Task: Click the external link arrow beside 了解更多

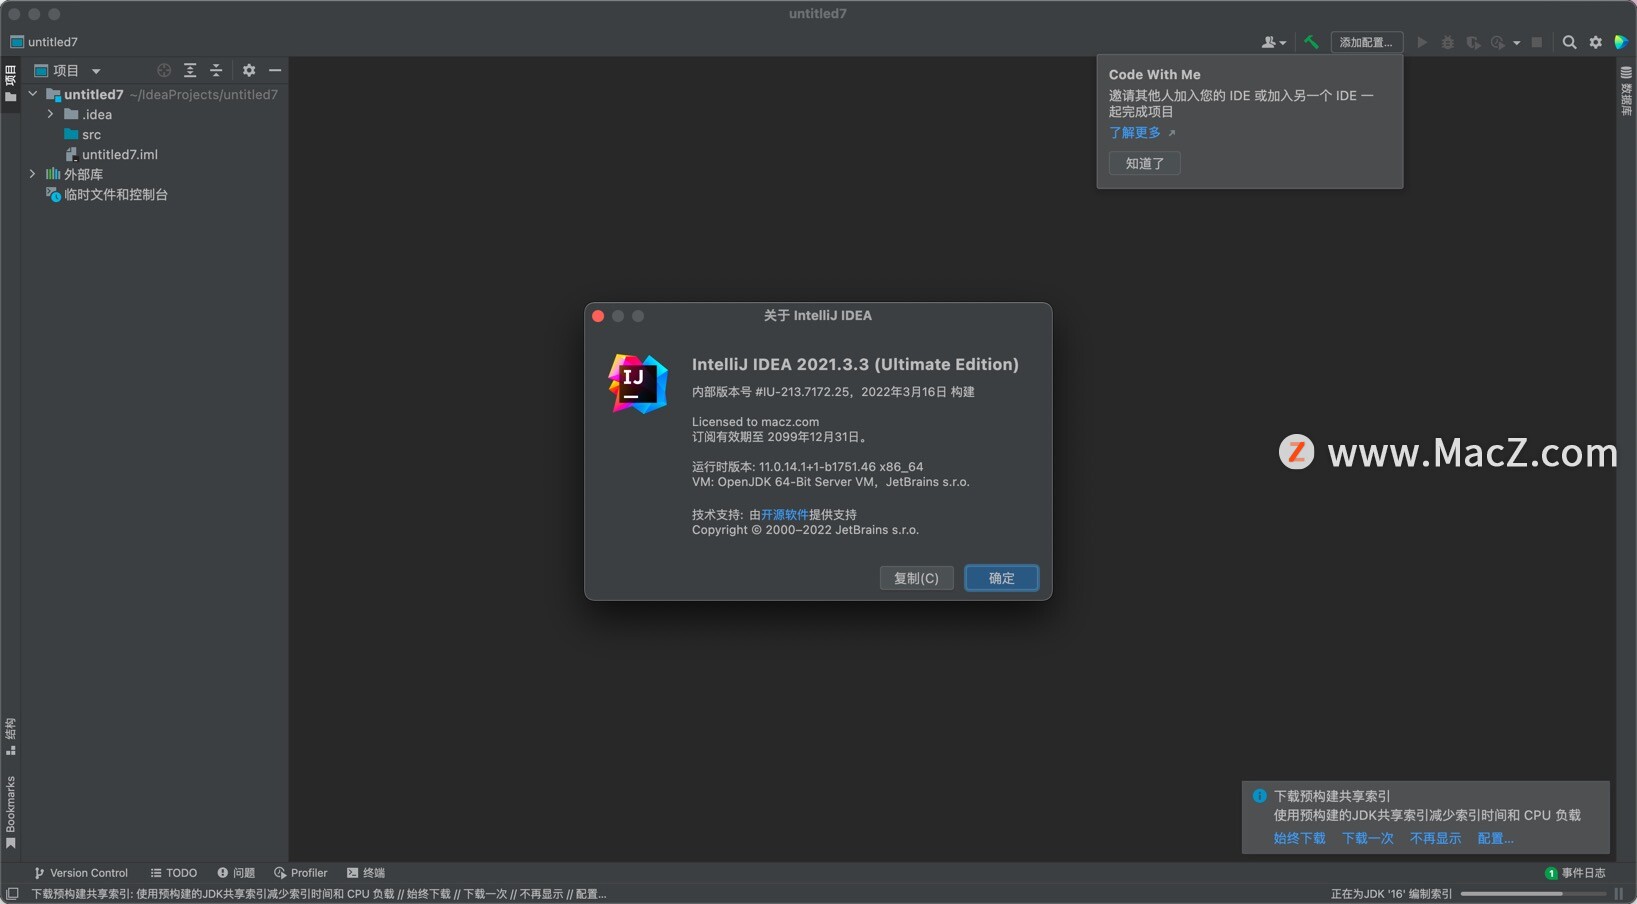Action: (1172, 133)
